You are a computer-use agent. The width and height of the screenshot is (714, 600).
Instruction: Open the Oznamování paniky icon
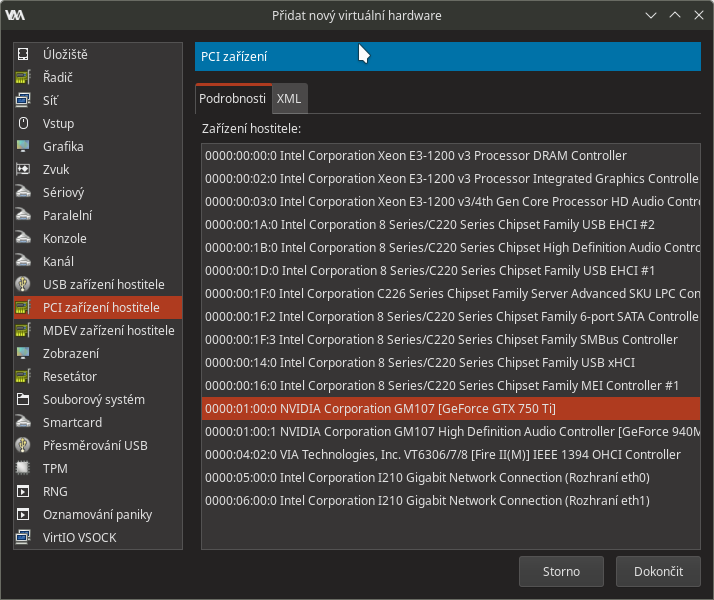point(23,514)
